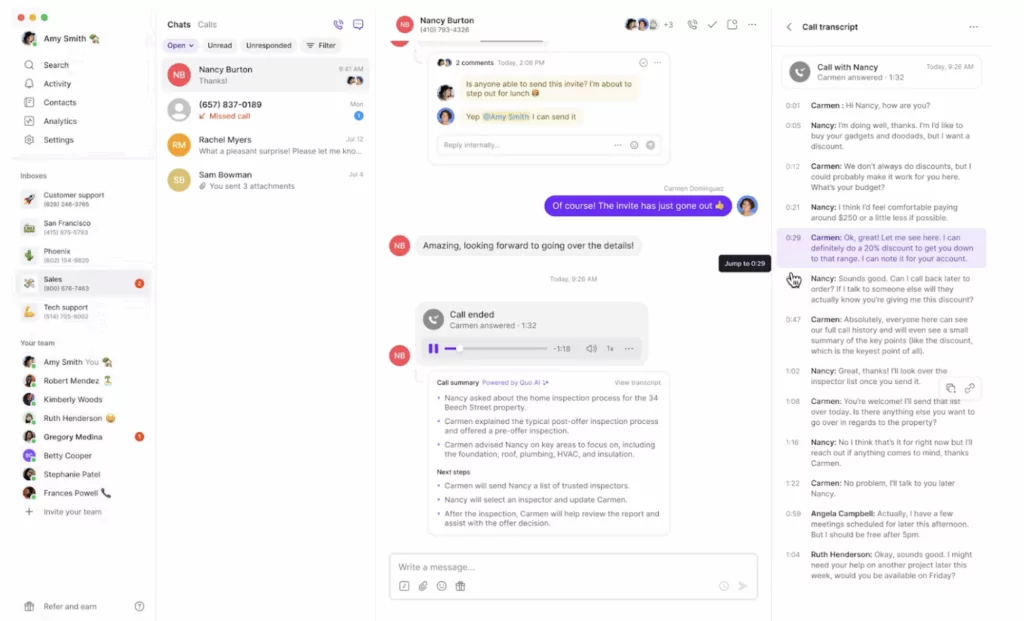
Task: Open new message compose icon
Action: (358, 25)
